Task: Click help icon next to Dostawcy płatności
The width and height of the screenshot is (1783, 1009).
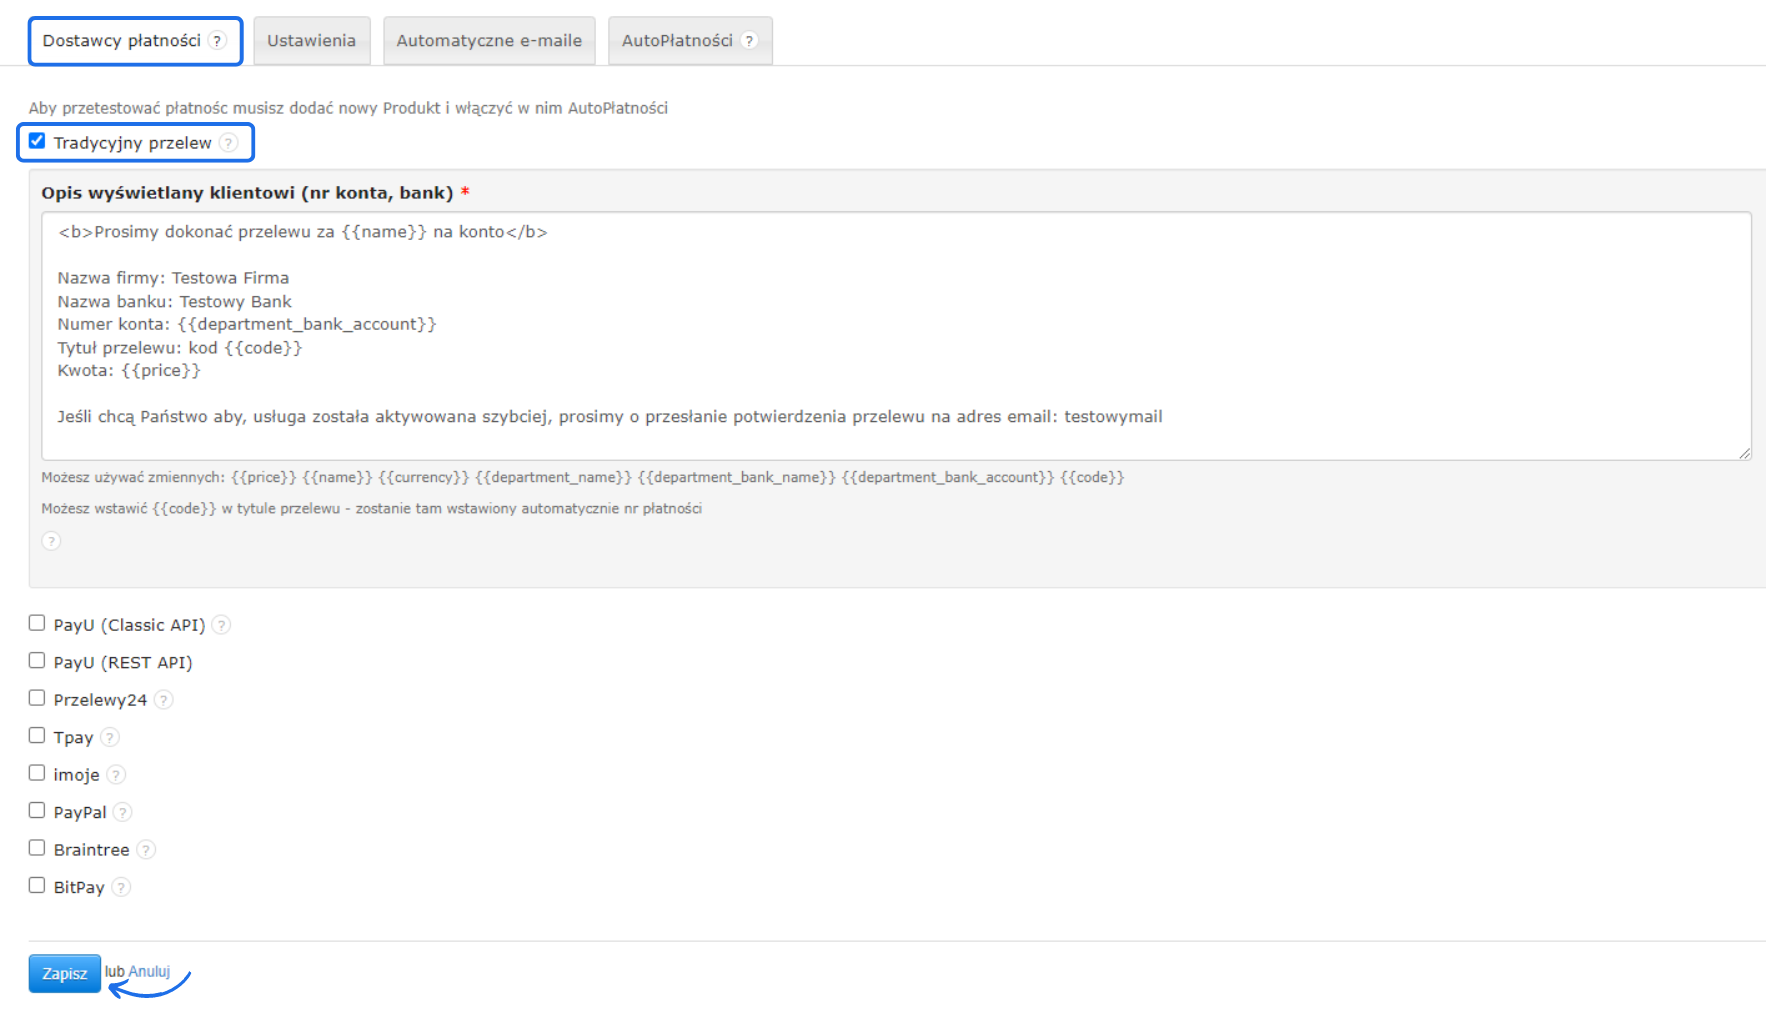Action: coord(217,41)
